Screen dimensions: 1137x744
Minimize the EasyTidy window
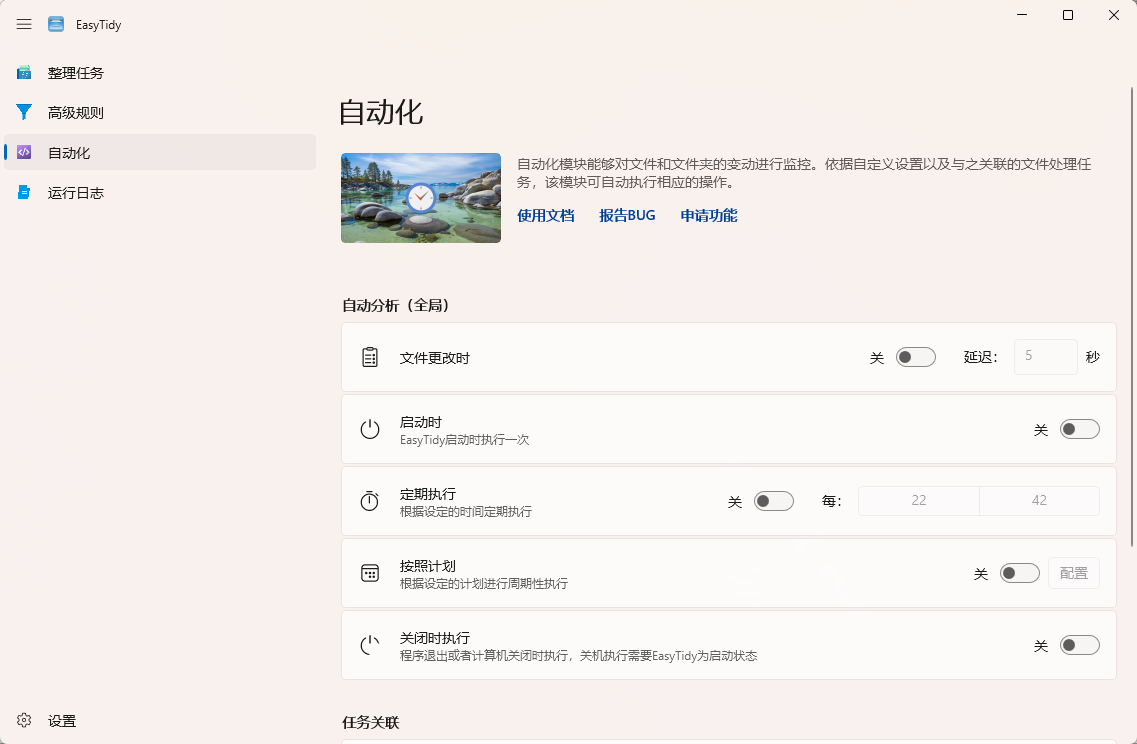pos(1022,15)
